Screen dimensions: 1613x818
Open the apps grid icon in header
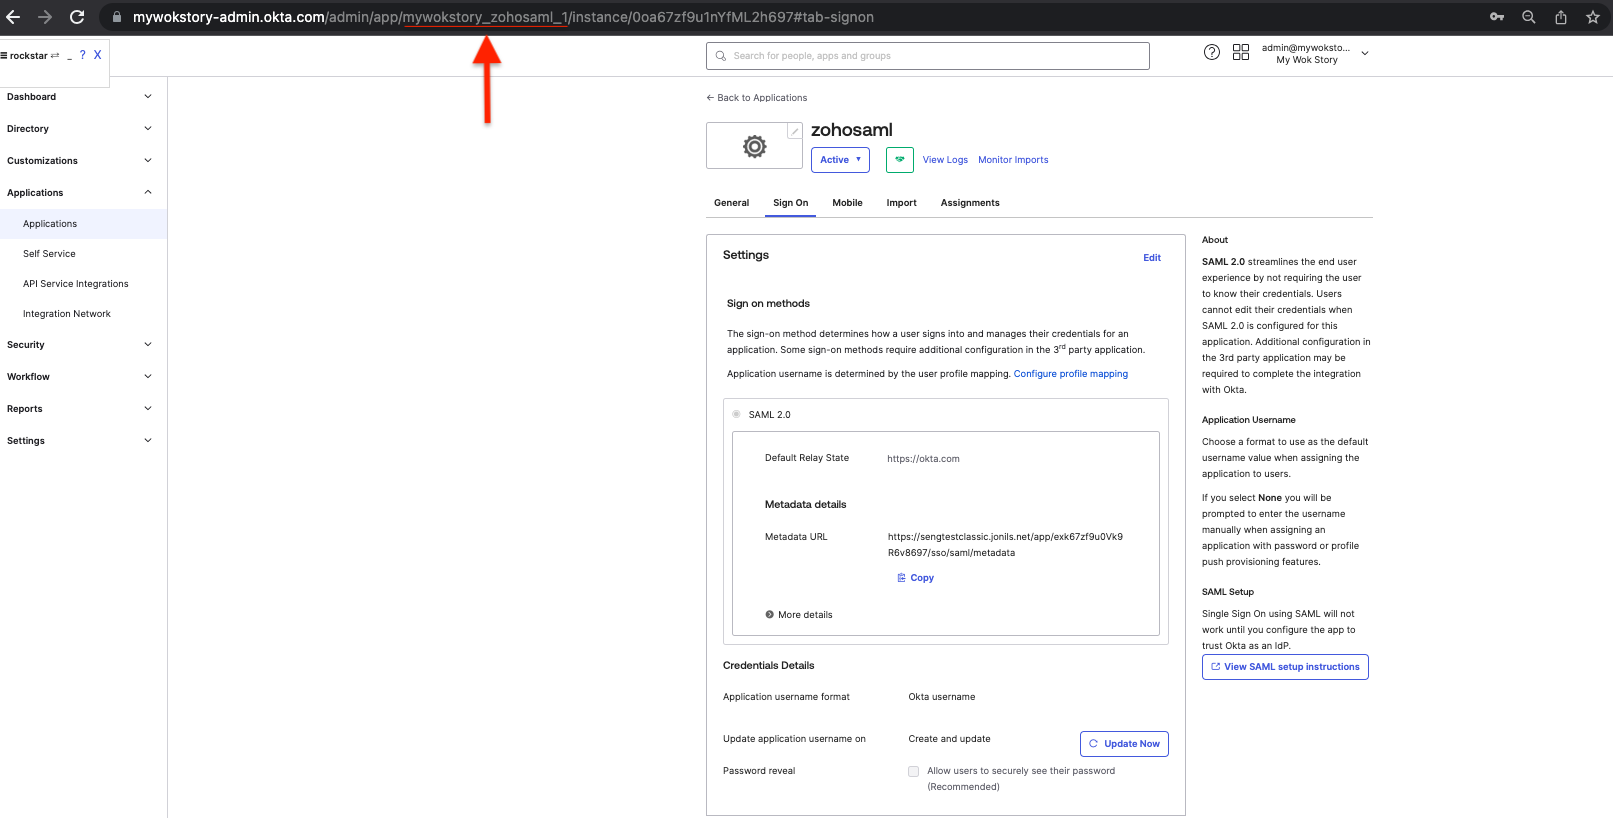click(1240, 52)
